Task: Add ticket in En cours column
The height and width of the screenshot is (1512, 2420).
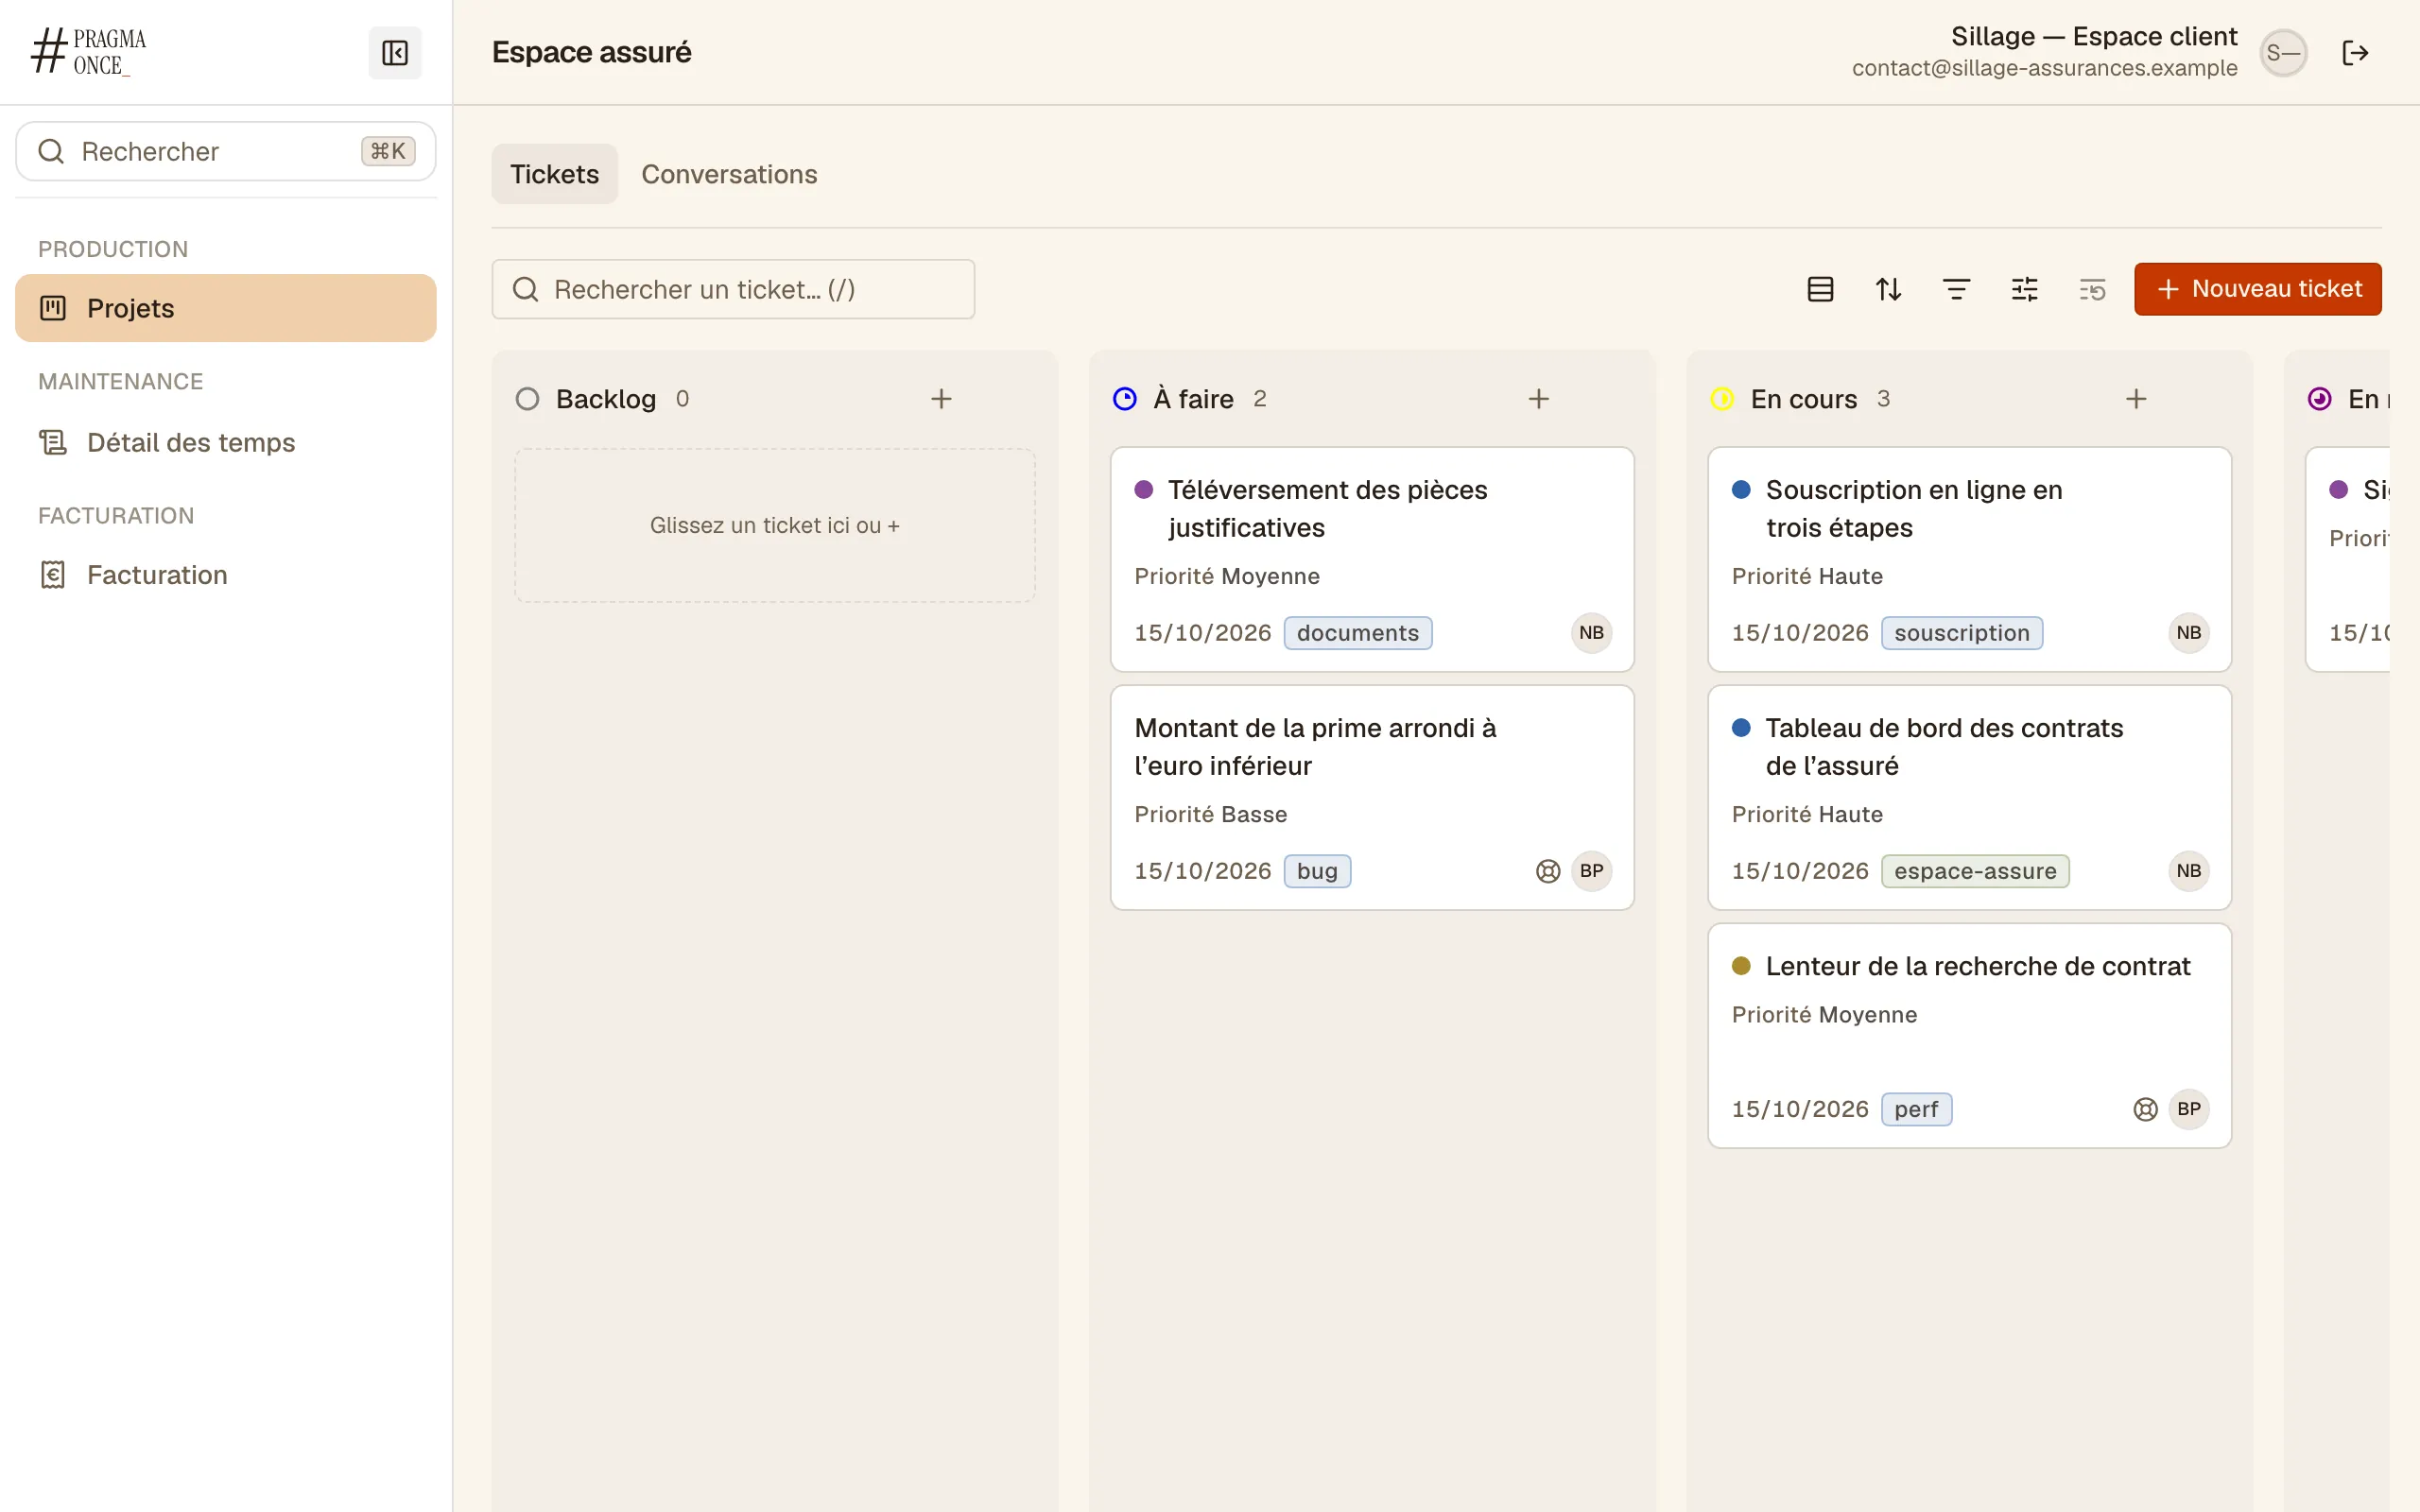Action: 2136,399
